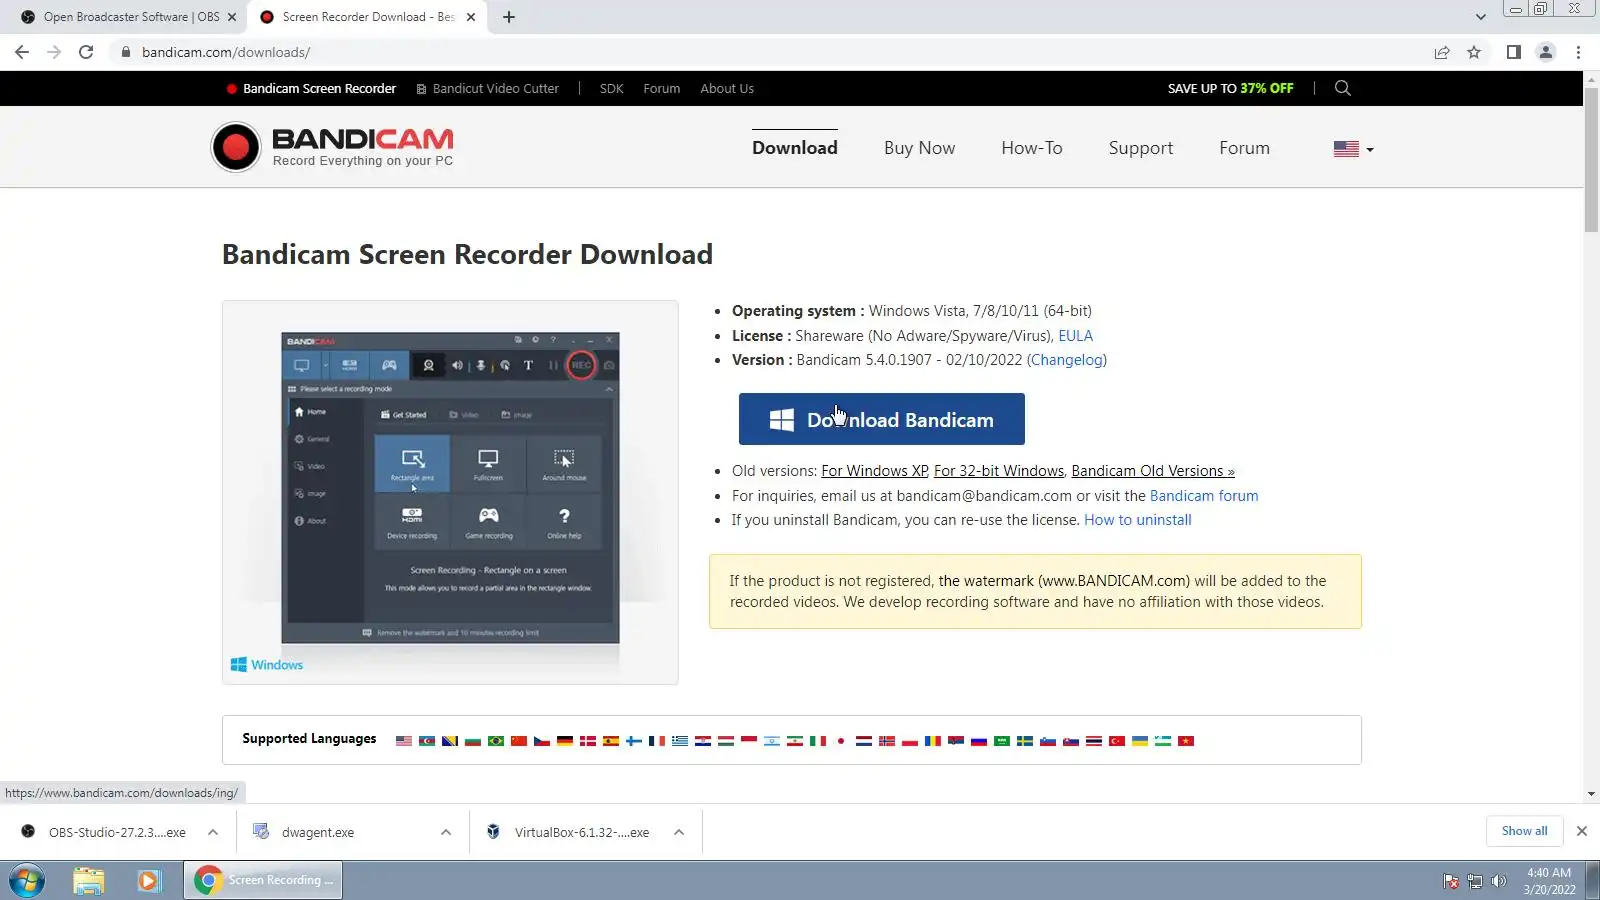Open the EULA link
This screenshot has height=900, width=1600.
(x=1075, y=336)
